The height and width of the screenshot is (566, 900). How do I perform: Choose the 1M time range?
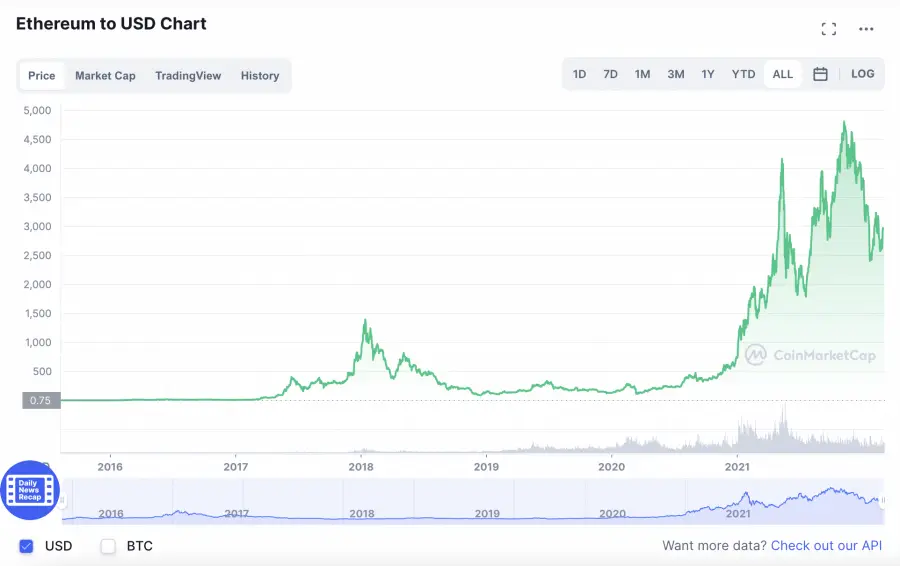coord(642,74)
